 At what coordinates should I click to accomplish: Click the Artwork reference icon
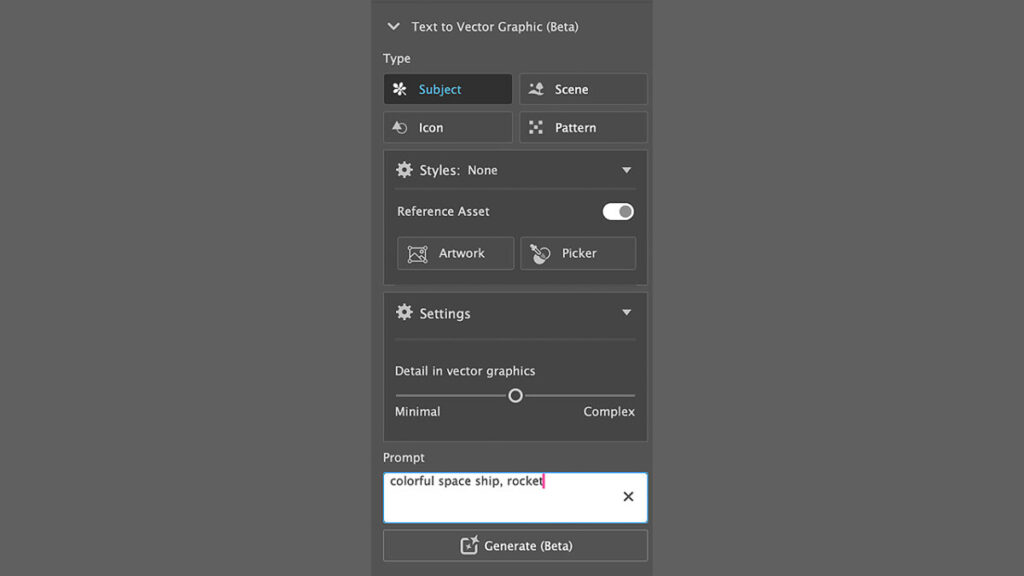click(x=418, y=254)
